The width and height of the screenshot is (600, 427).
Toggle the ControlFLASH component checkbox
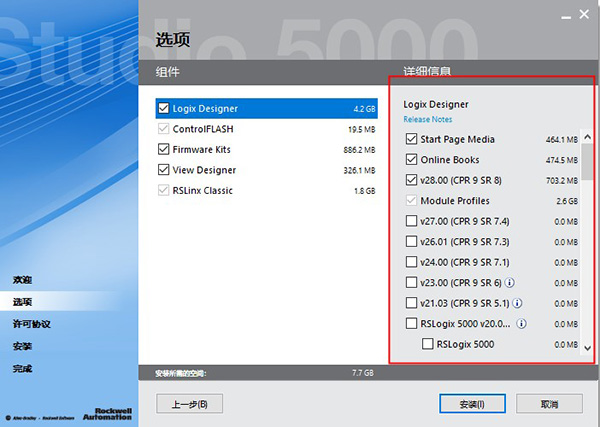pyautogui.click(x=163, y=129)
